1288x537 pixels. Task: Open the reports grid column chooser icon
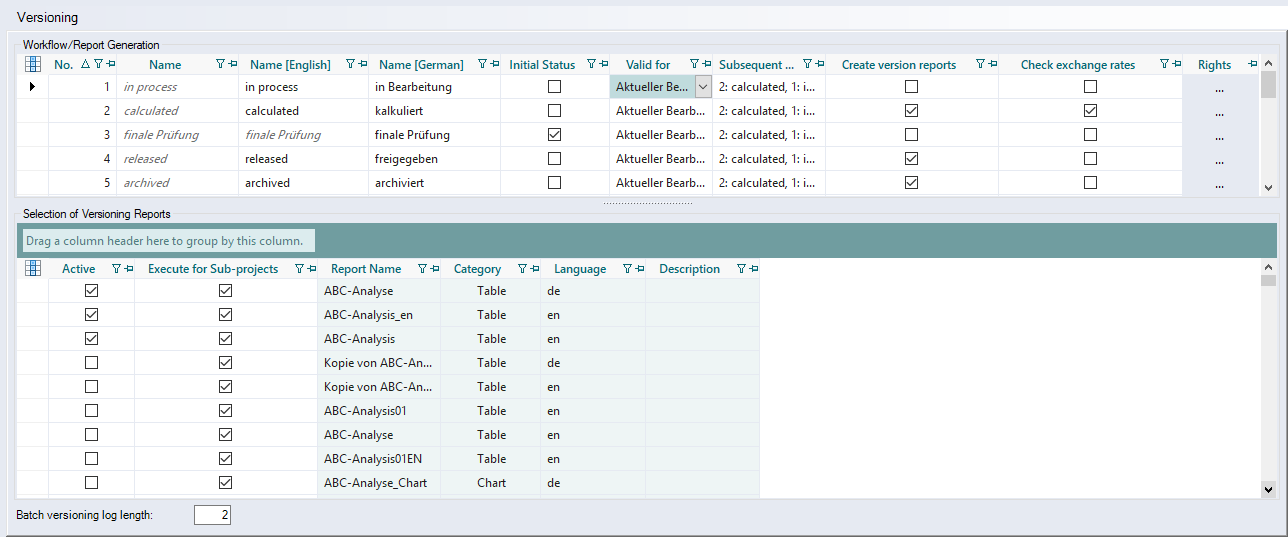tap(32, 268)
